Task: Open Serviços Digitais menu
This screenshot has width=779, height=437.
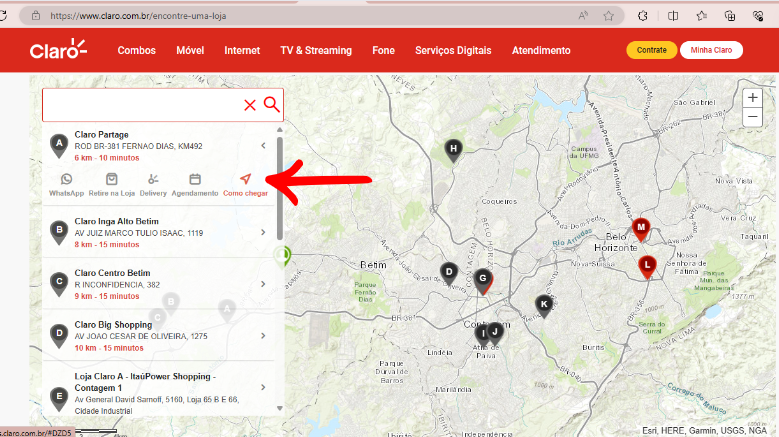Action: click(x=453, y=50)
